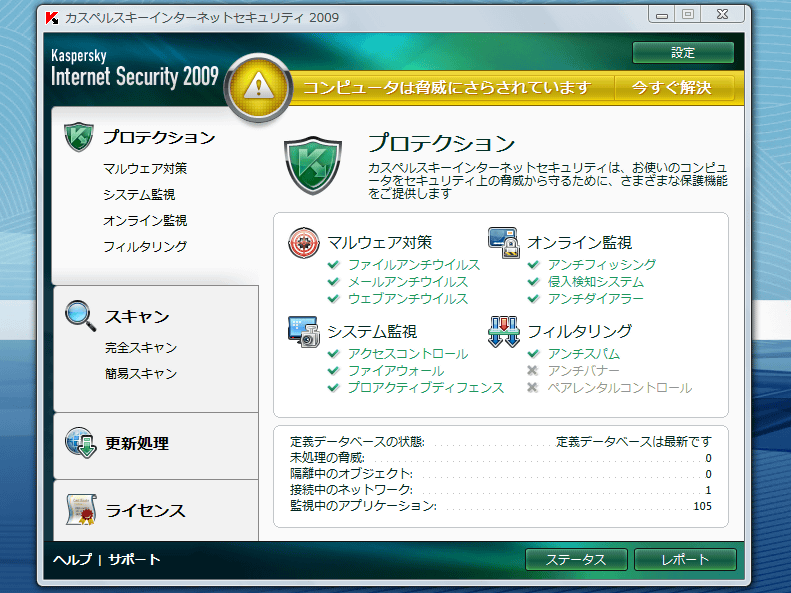This screenshot has width=791, height=593.
Task: Click the 未処理の脅威 status row
Action: click(x=500, y=458)
